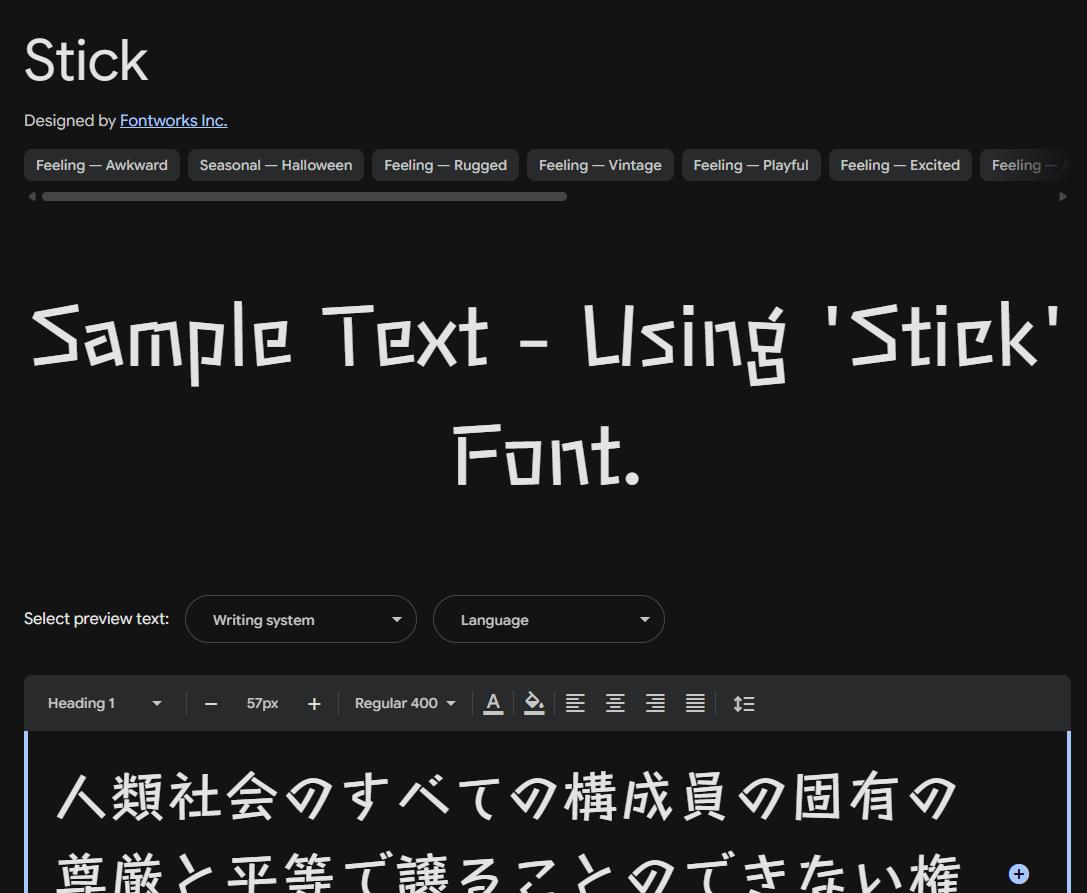Select the Feeling — Awkward tag
The height and width of the screenshot is (893, 1087).
pyautogui.click(x=102, y=165)
